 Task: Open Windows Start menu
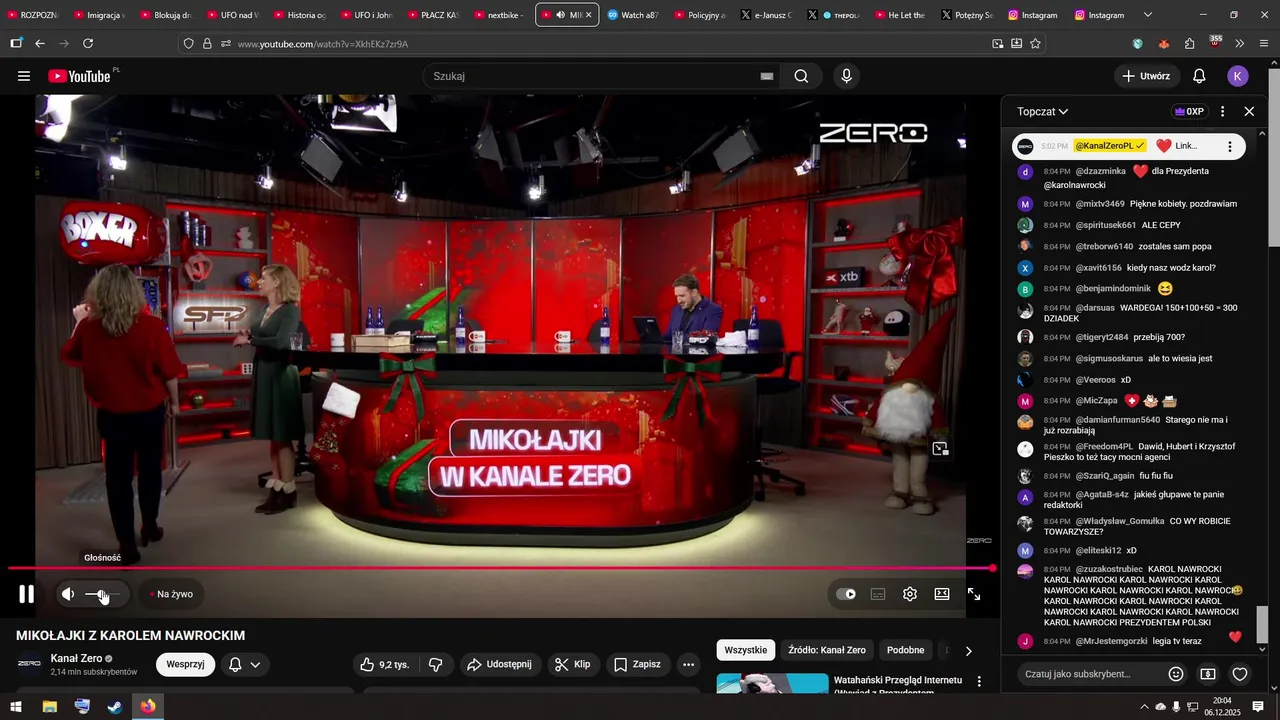(x=16, y=707)
